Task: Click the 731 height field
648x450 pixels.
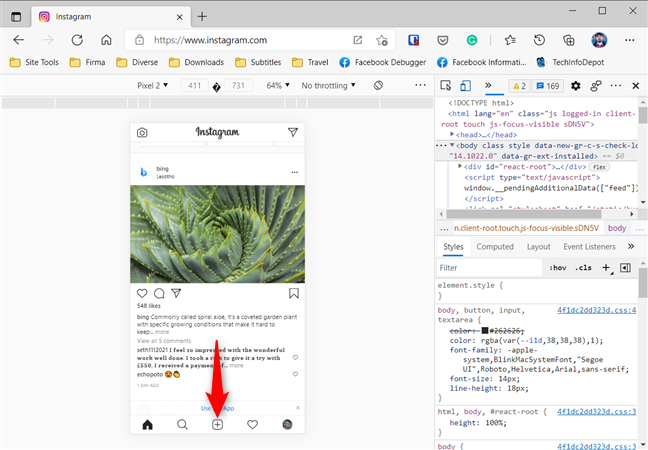Action: (238, 86)
